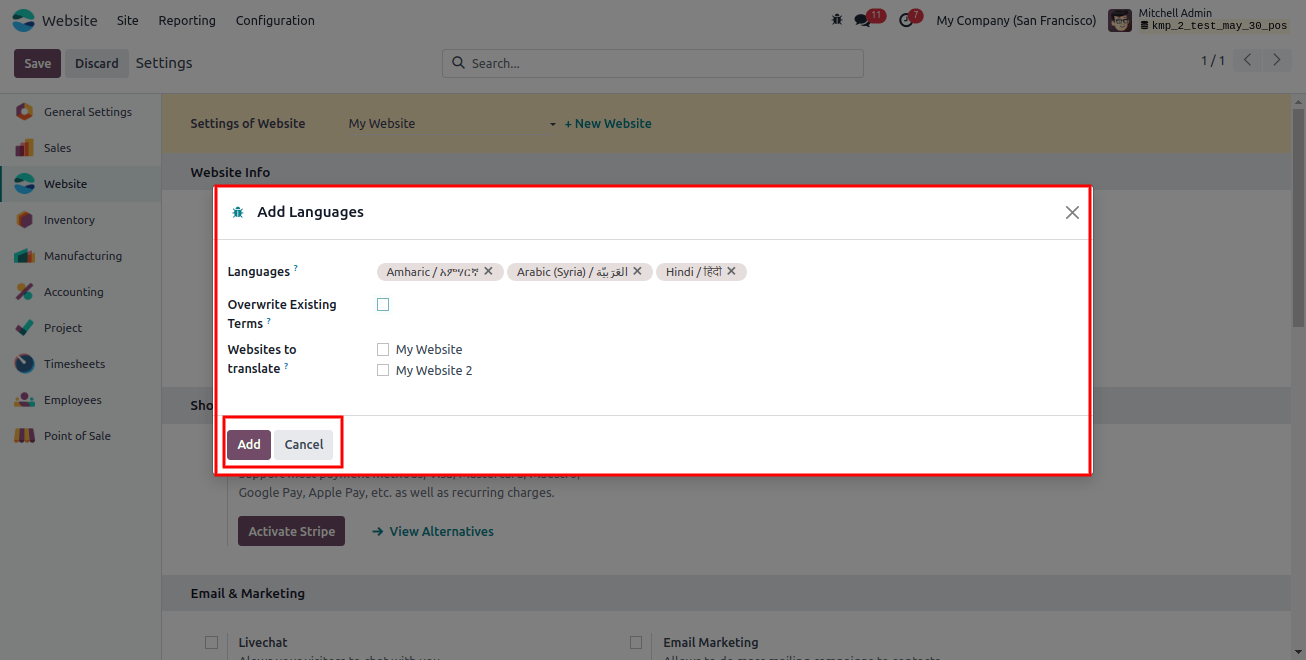
Task: Select Website settings tab in sidebar
Action: (x=80, y=184)
